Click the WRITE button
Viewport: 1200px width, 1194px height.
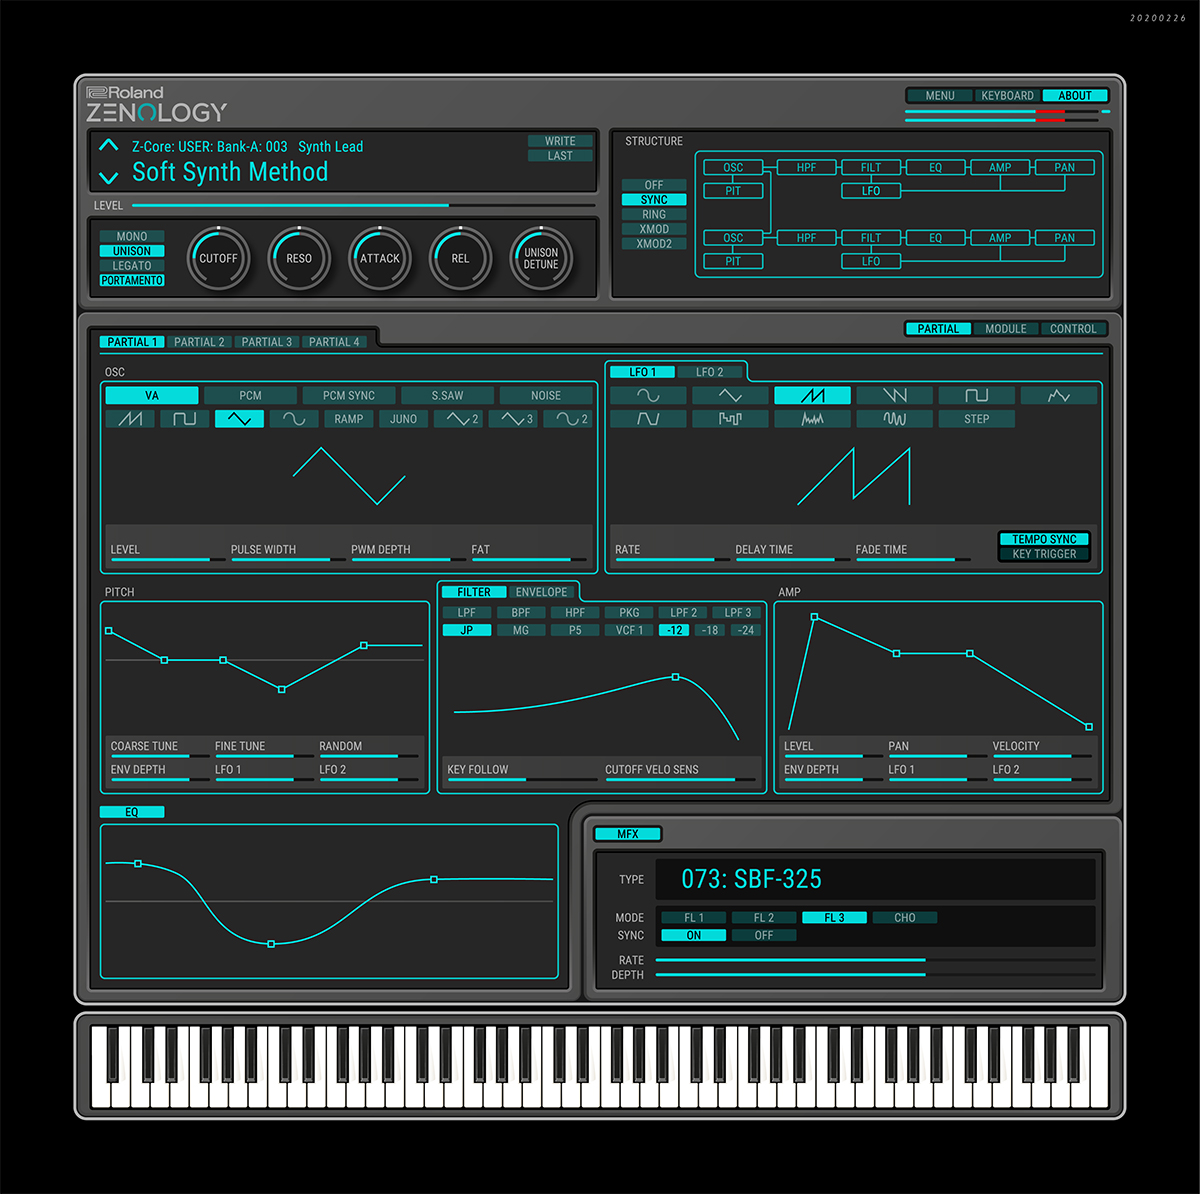(x=560, y=141)
